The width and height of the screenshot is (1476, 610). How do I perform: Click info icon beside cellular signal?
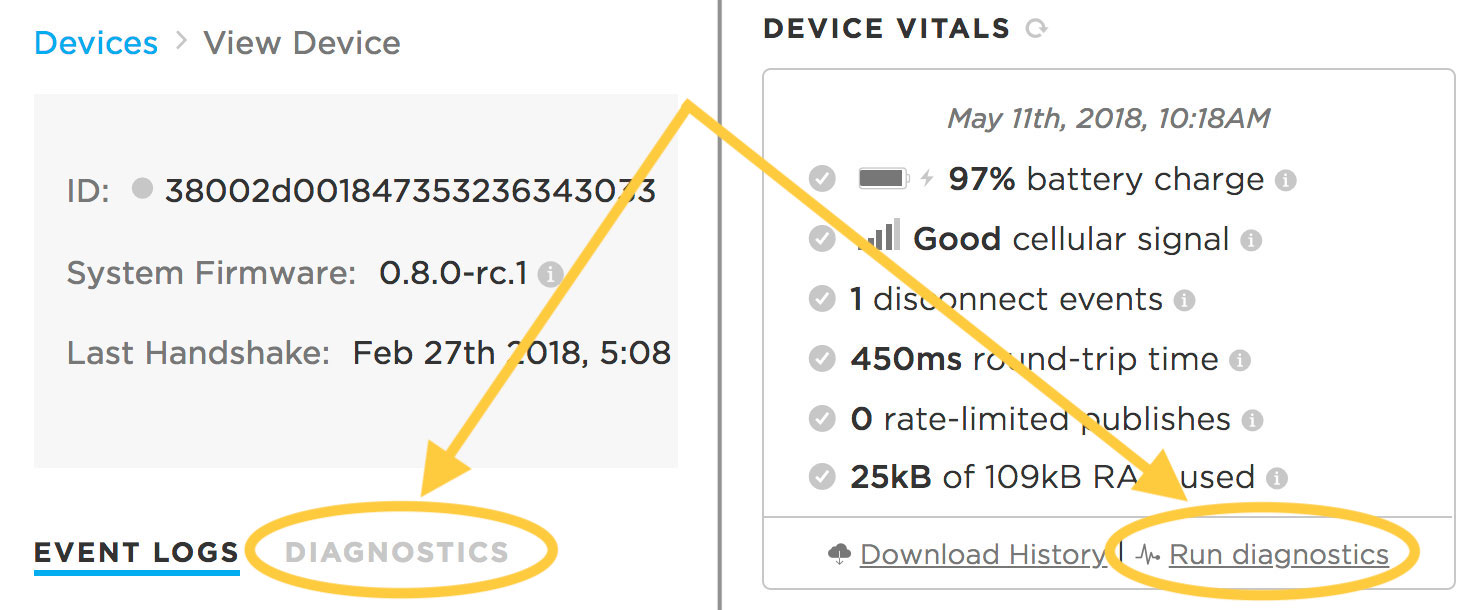point(1251,241)
